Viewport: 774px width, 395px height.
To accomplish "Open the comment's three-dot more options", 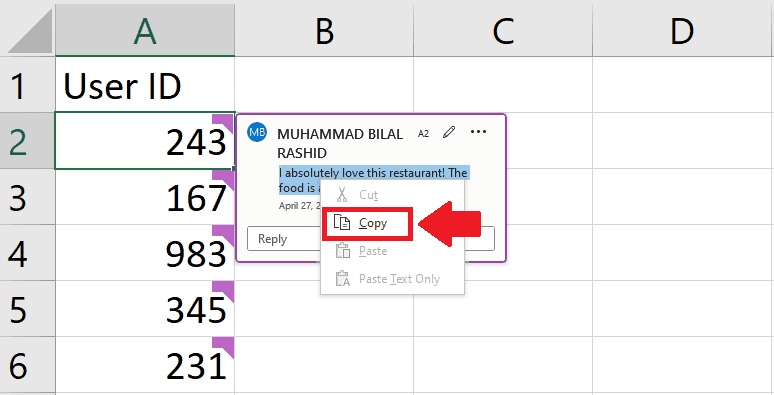I will [478, 132].
